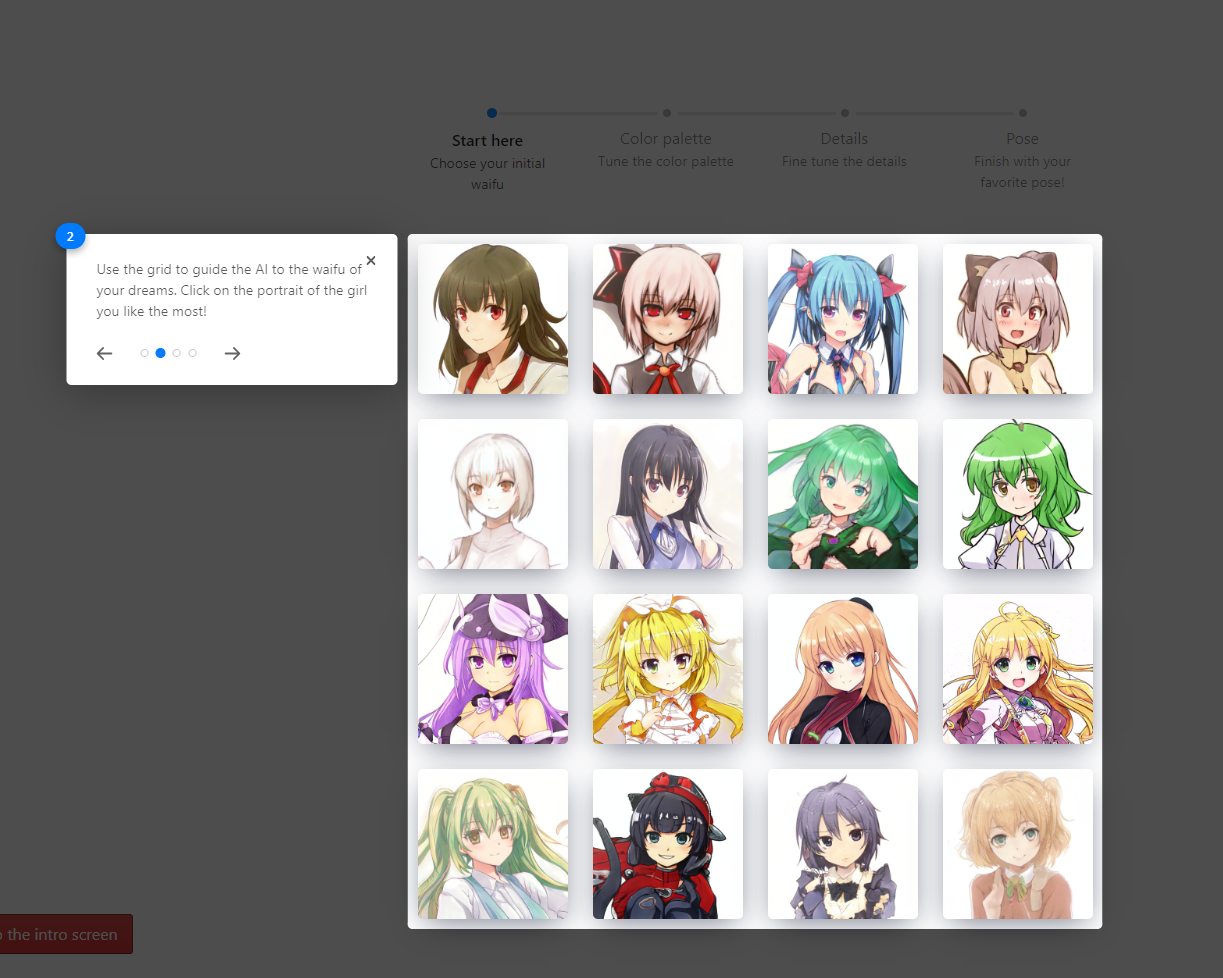Choose the long black-haired girl portrait
This screenshot has height=978, width=1223.
pyautogui.click(x=668, y=494)
